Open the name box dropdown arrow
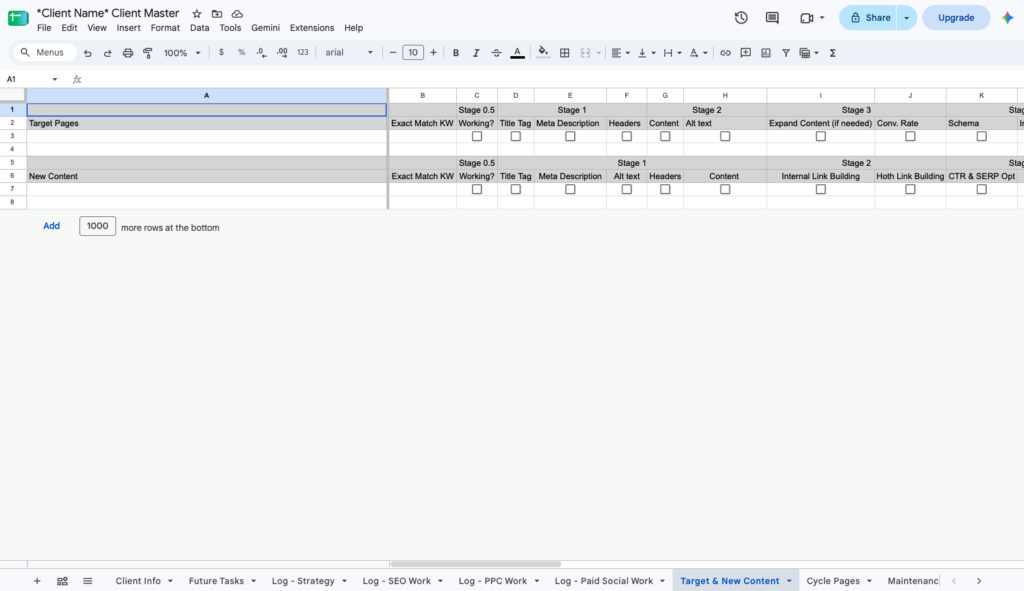This screenshot has width=1024, height=591. tap(55, 80)
